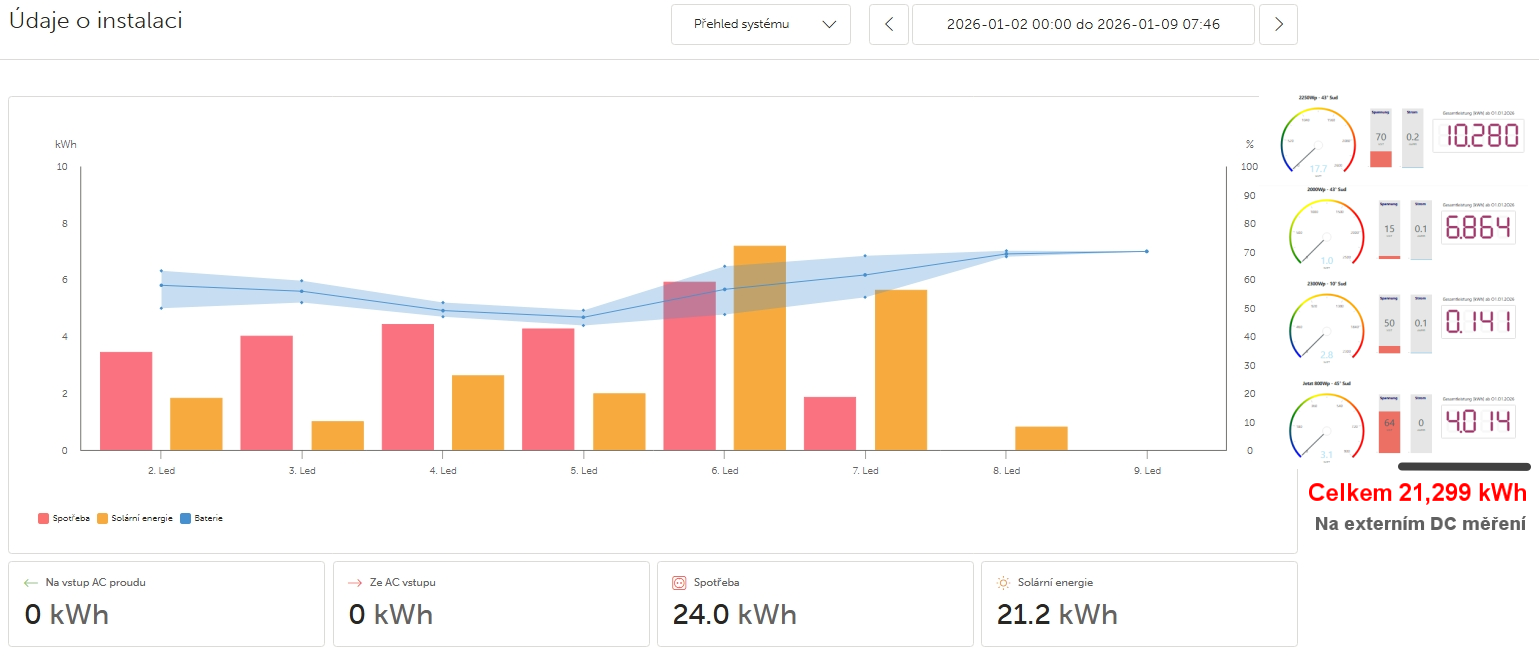Go to previous date range with left chevron
Viewport: 1539px width, 656px height.
(889, 24)
